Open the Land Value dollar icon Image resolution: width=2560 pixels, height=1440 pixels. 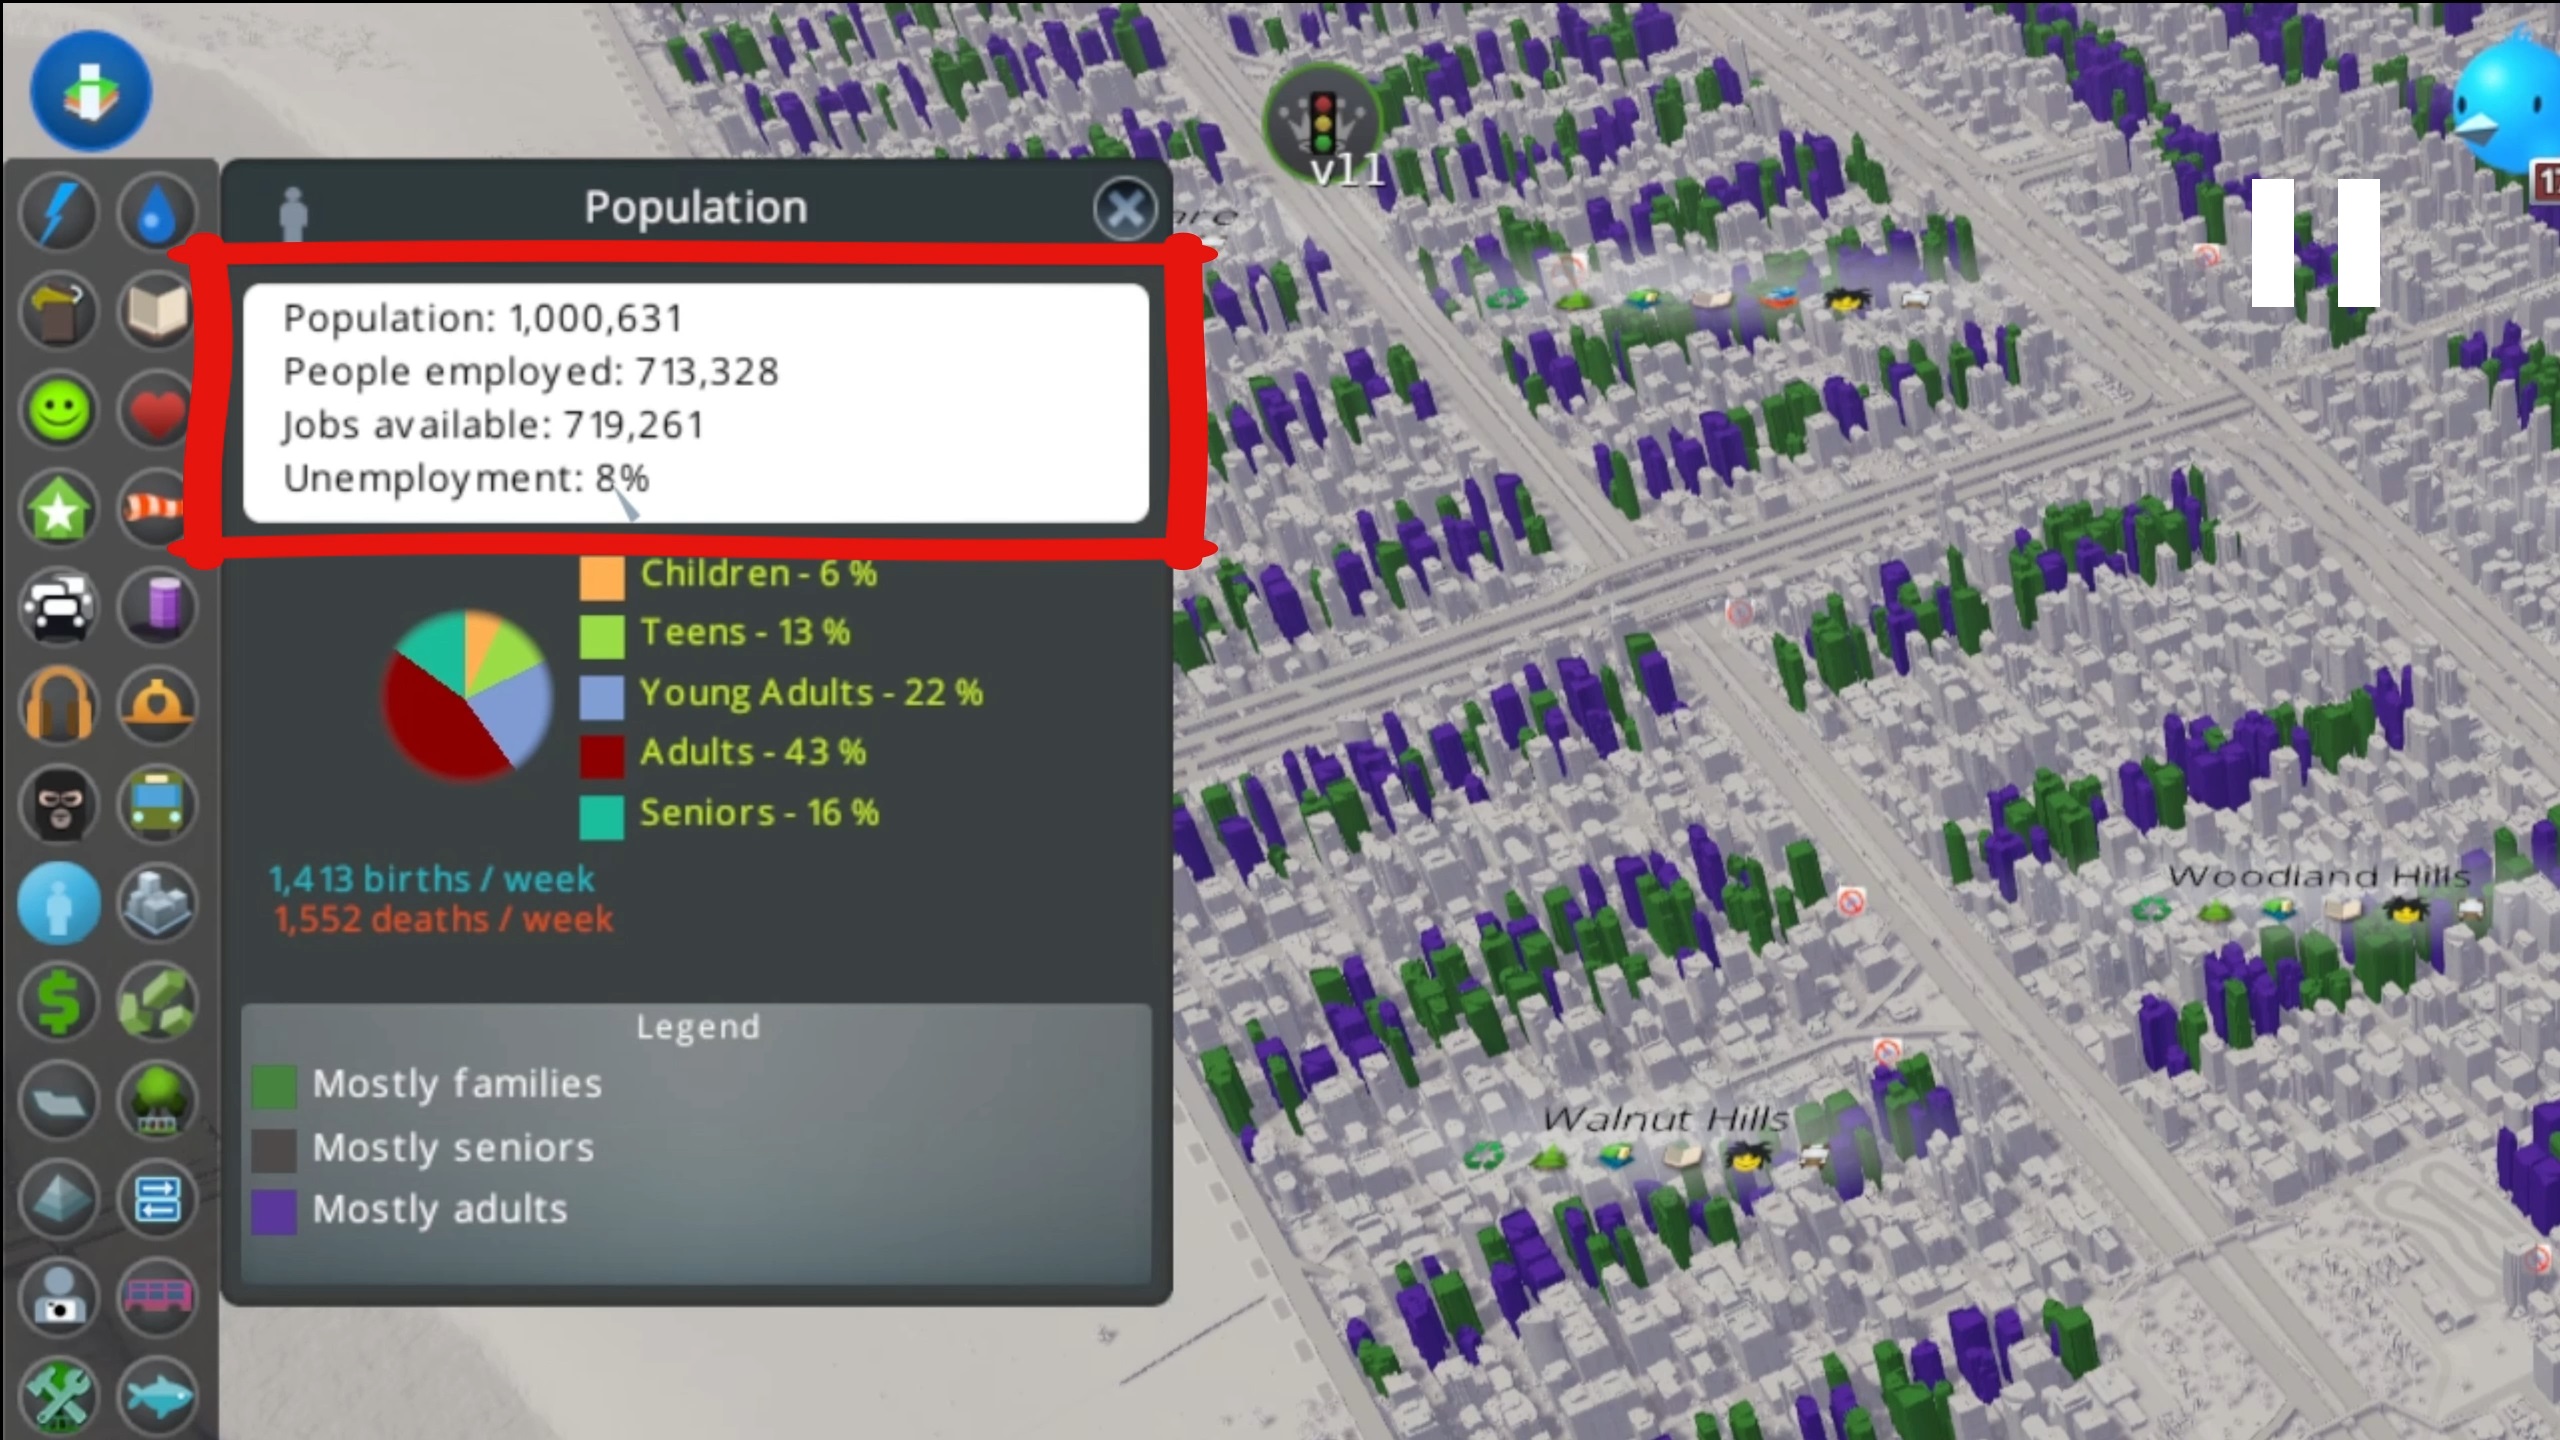pyautogui.click(x=58, y=1001)
